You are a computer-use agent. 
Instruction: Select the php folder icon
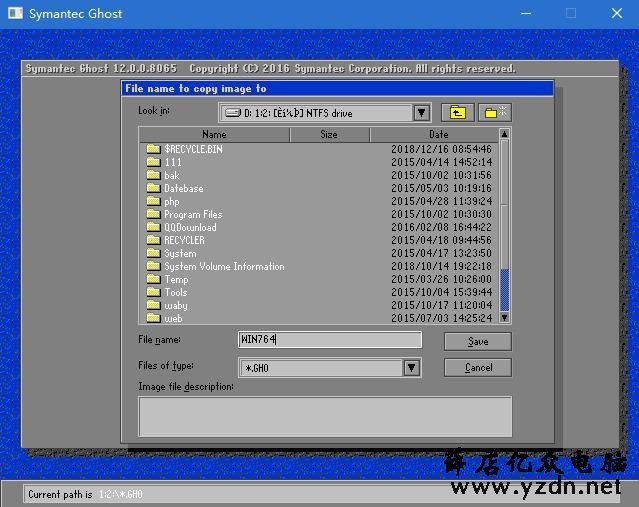click(153, 201)
